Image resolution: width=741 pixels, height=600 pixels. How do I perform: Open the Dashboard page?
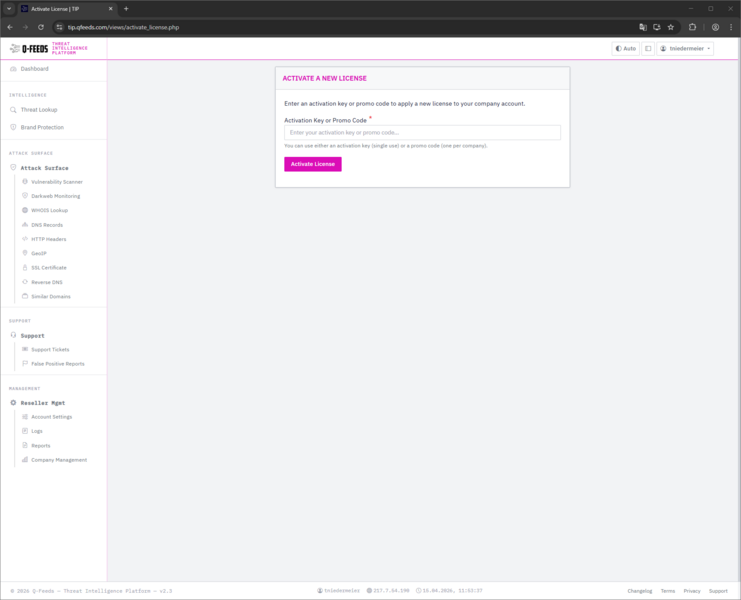coord(34,69)
